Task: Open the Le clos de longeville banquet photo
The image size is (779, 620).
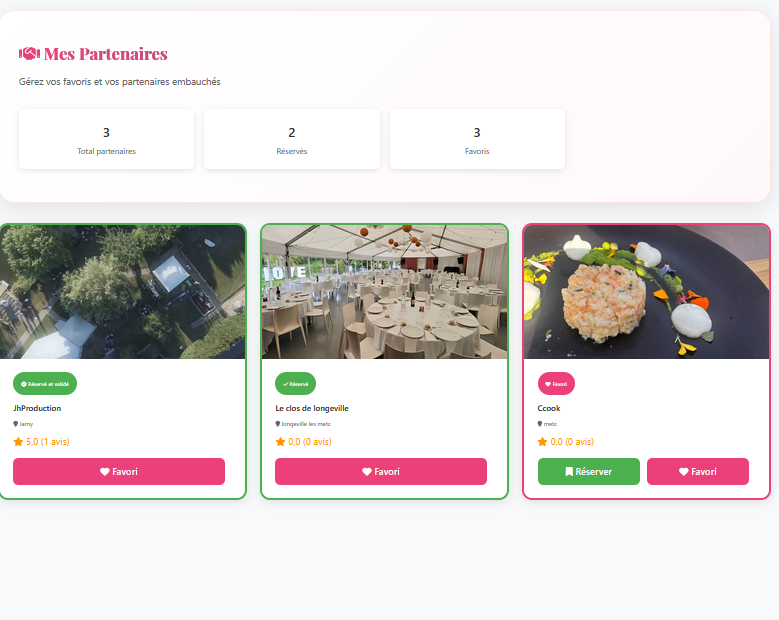Action: 385,292
